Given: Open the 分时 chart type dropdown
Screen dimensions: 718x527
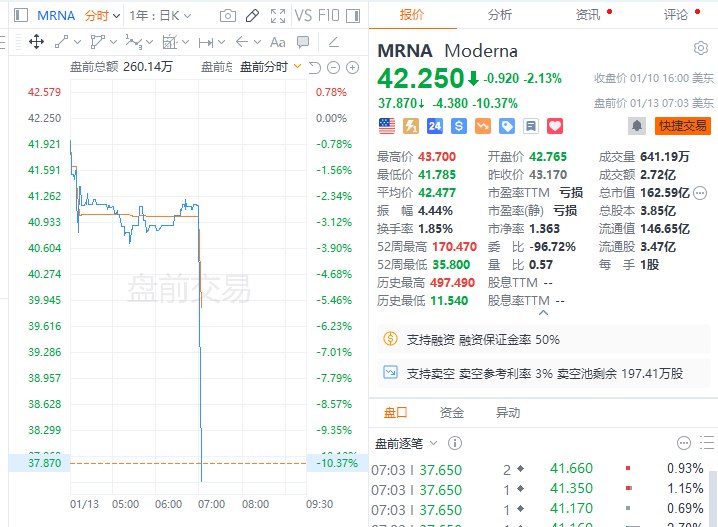Looking at the screenshot, I should [102, 16].
